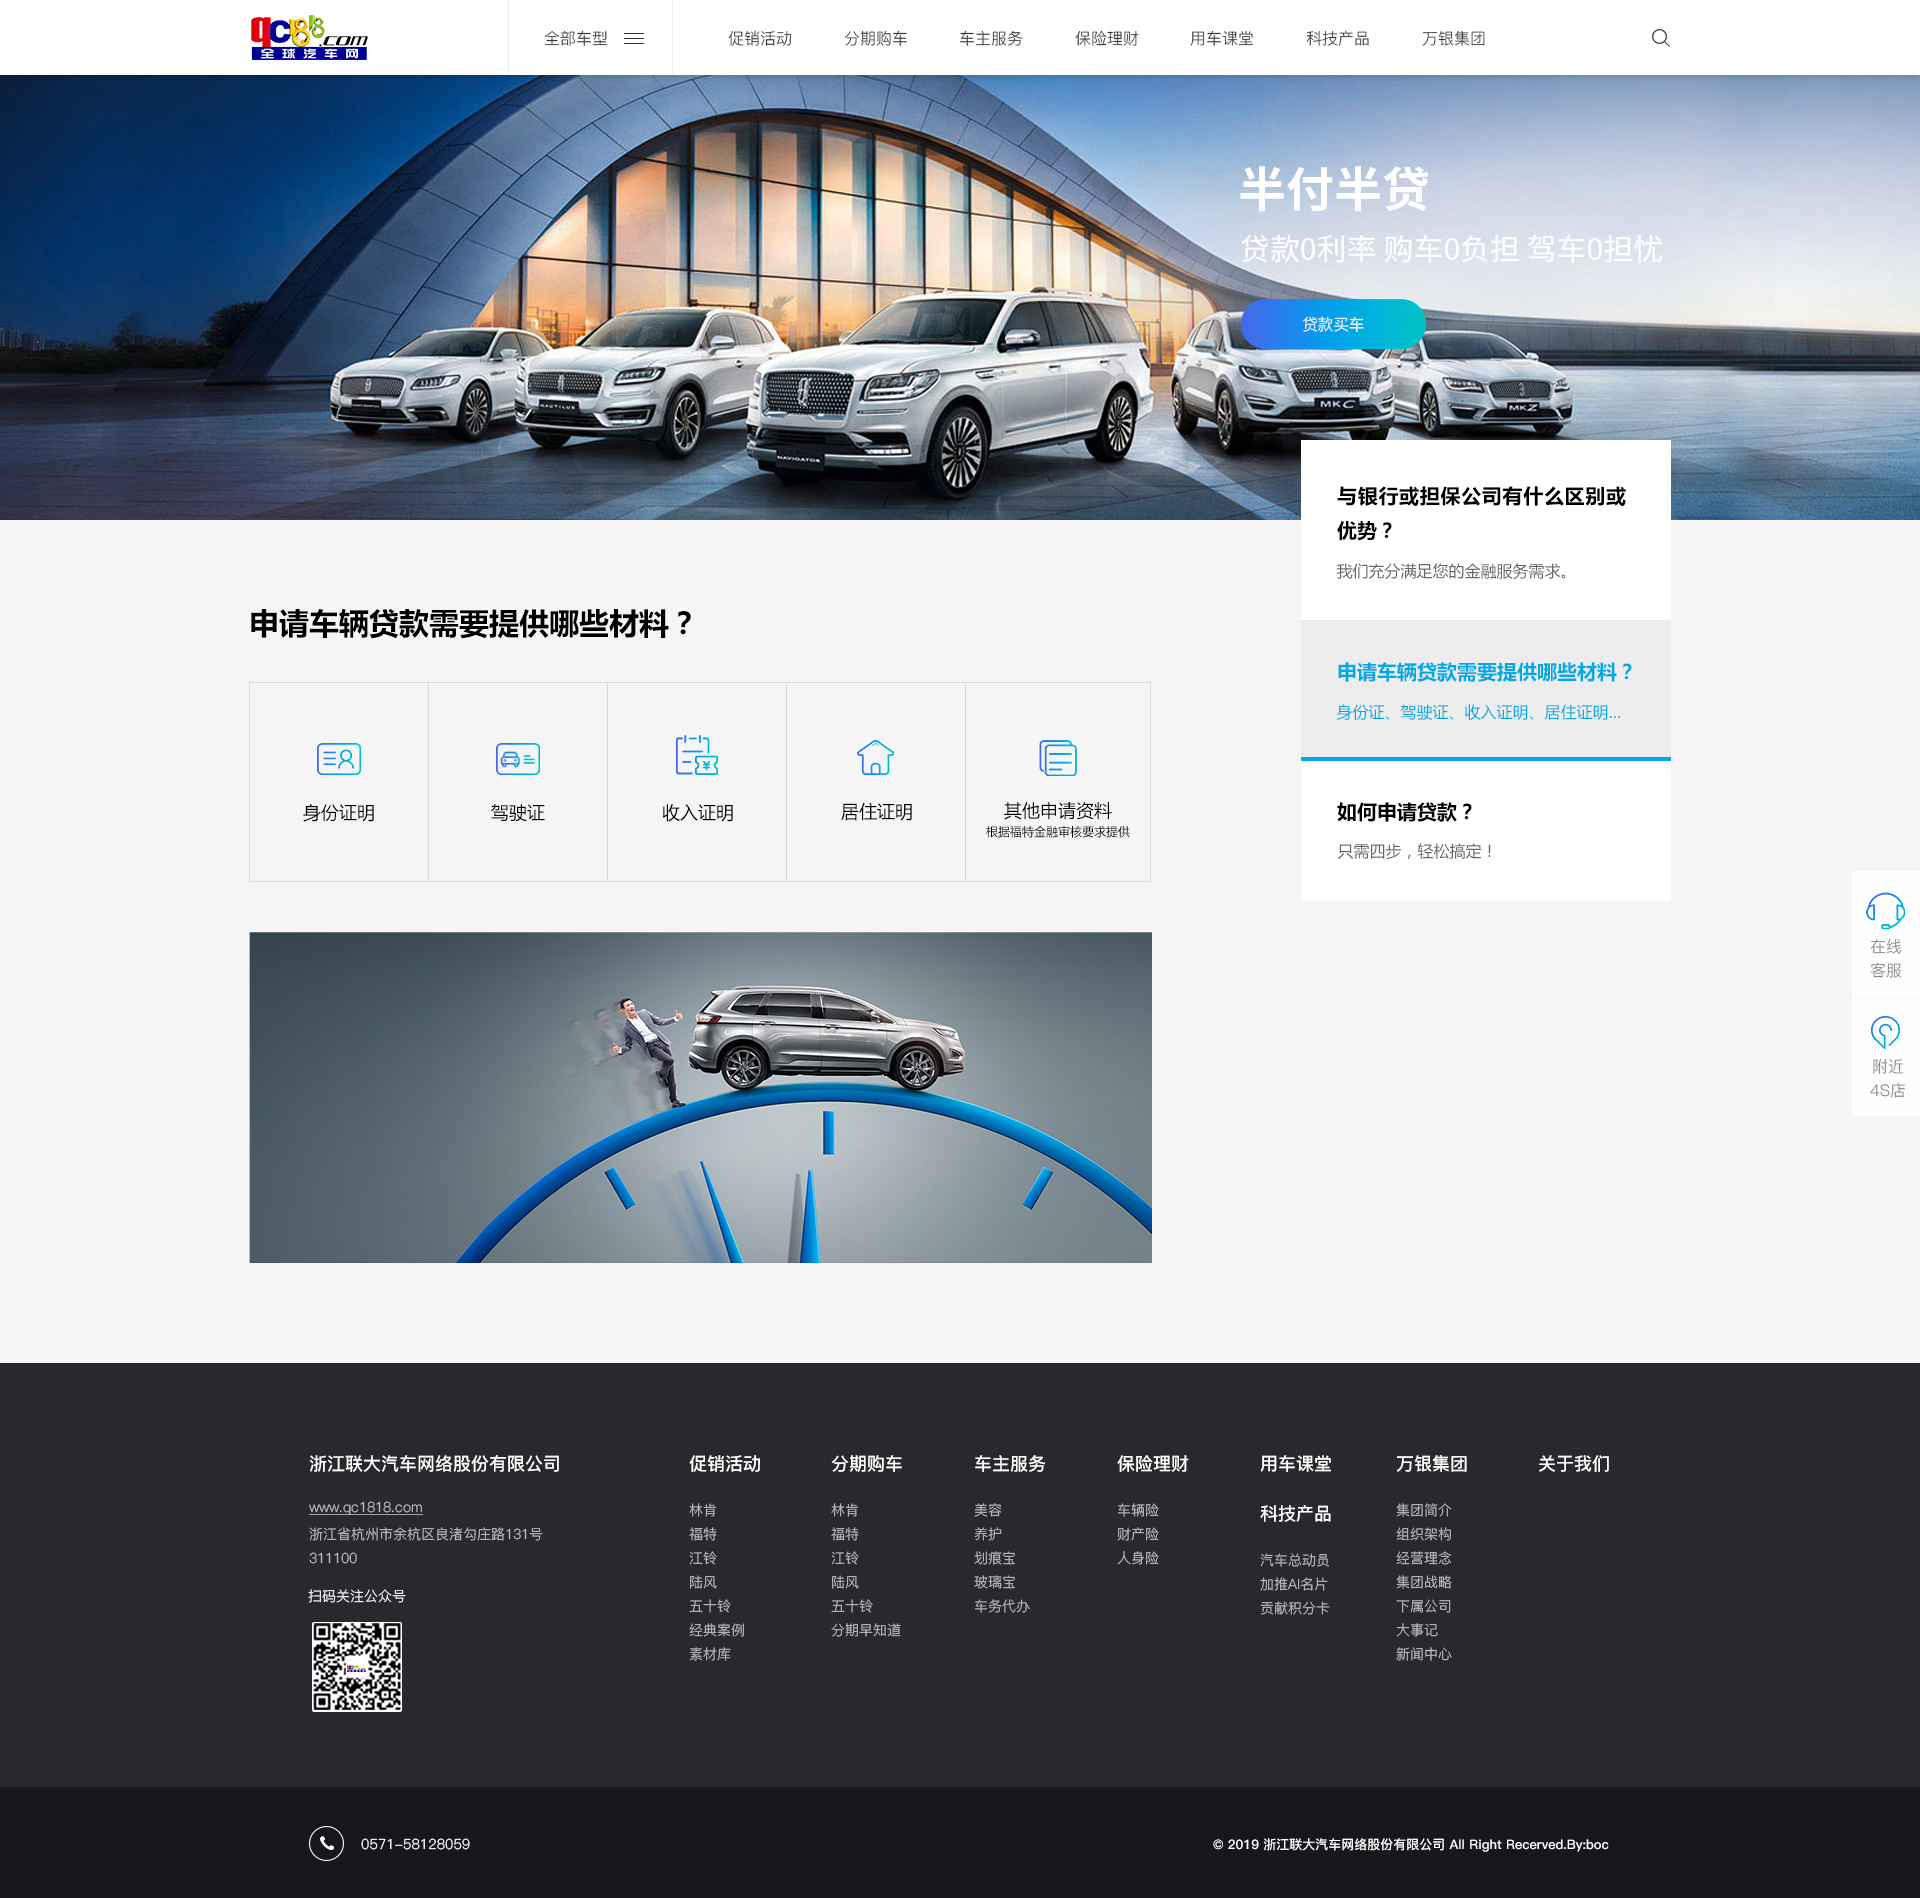Open the 保险理财 nav menu
Image resolution: width=1920 pixels, height=1898 pixels.
coord(1107,38)
